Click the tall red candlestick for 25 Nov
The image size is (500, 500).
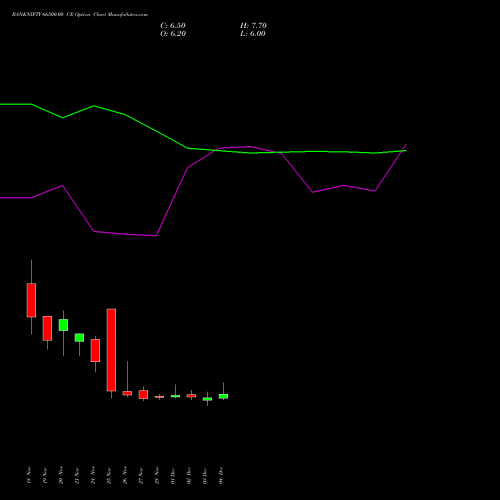tap(111, 350)
